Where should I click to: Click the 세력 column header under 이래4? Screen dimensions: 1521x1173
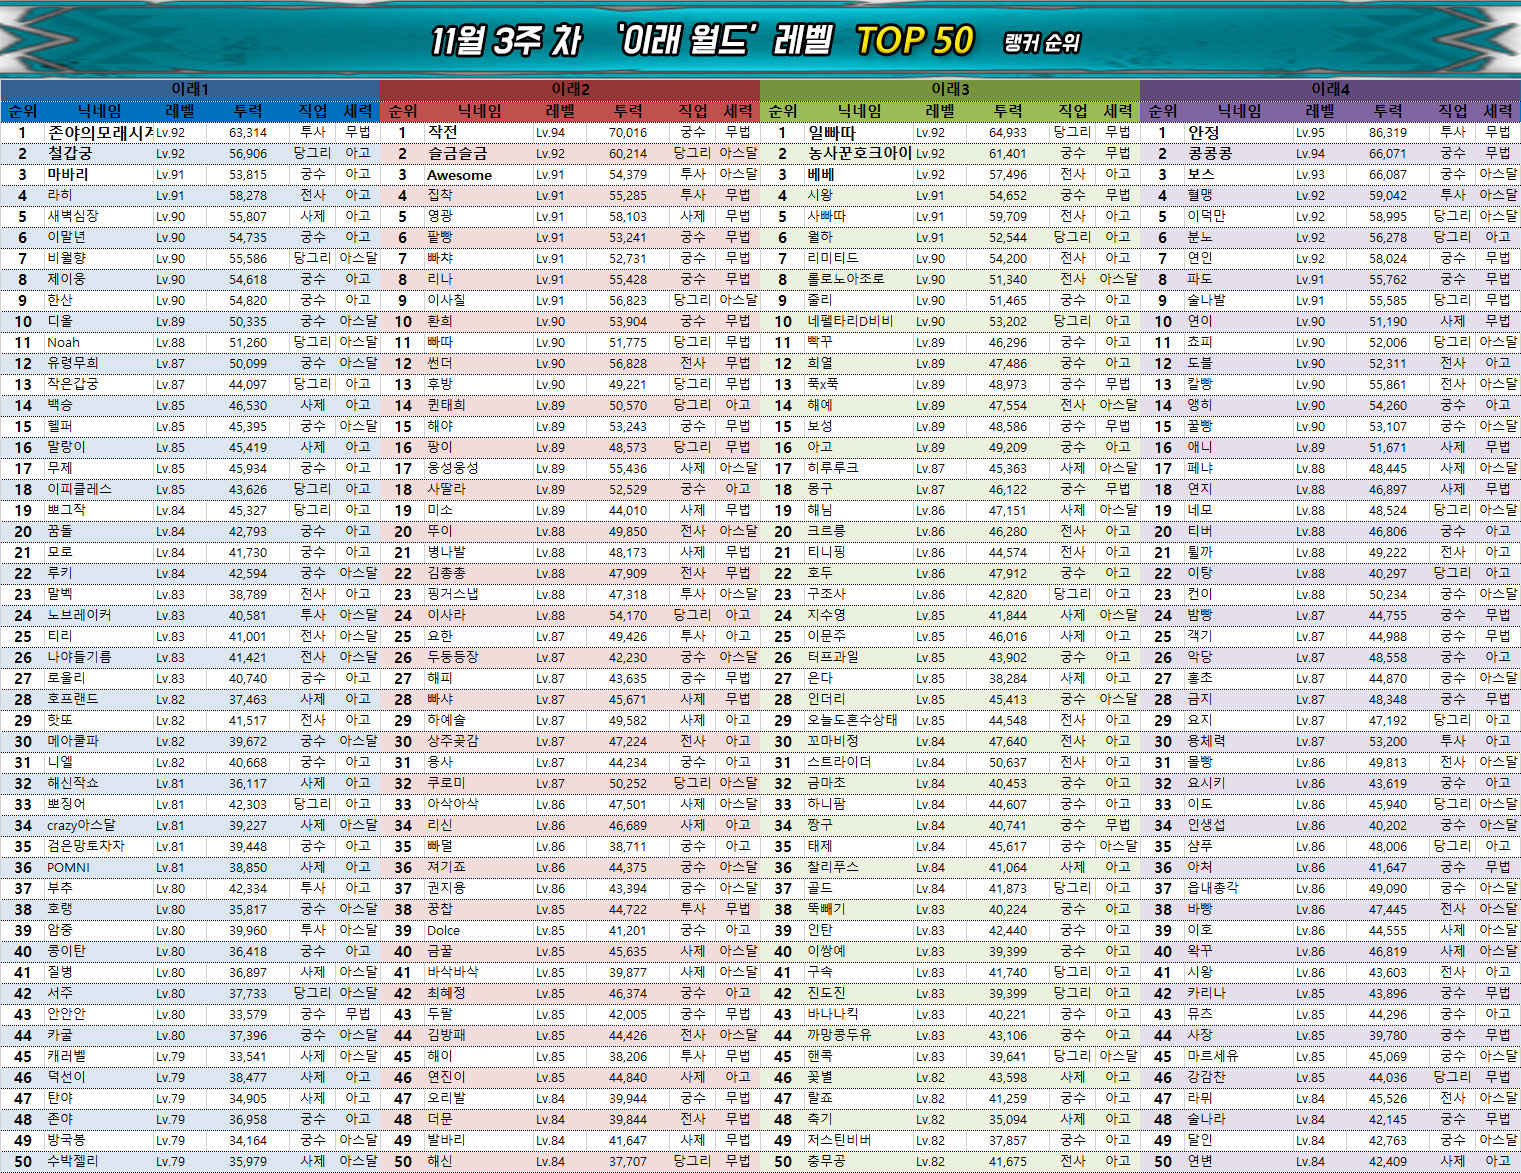1497,111
